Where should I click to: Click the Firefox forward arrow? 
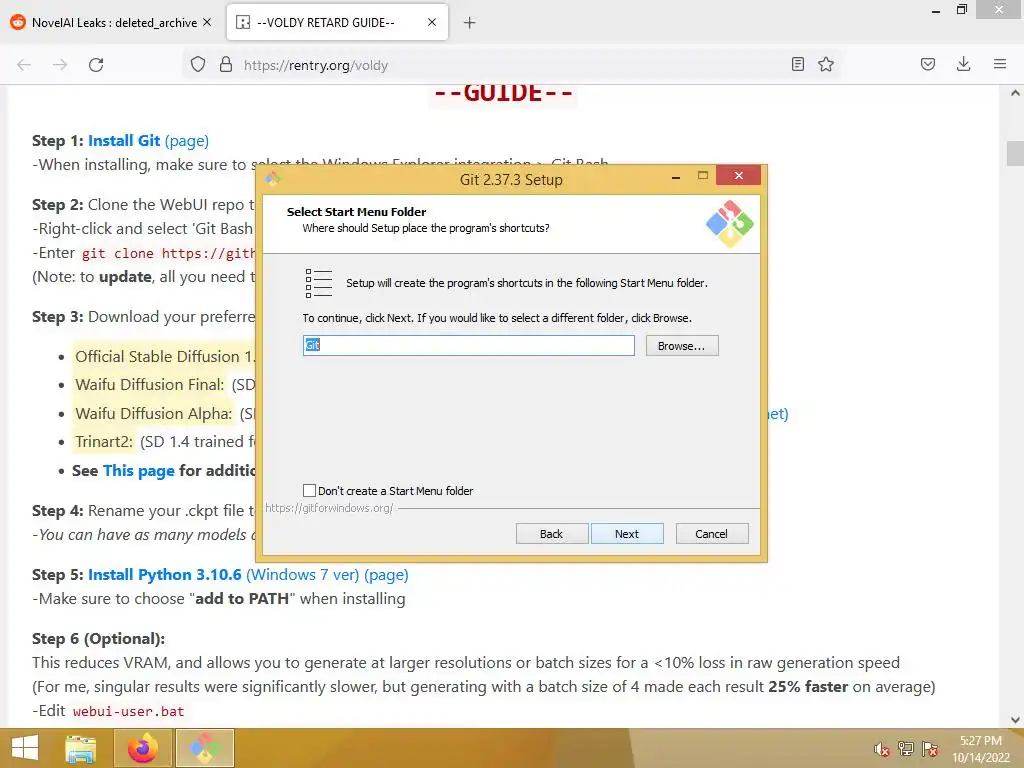60,65
